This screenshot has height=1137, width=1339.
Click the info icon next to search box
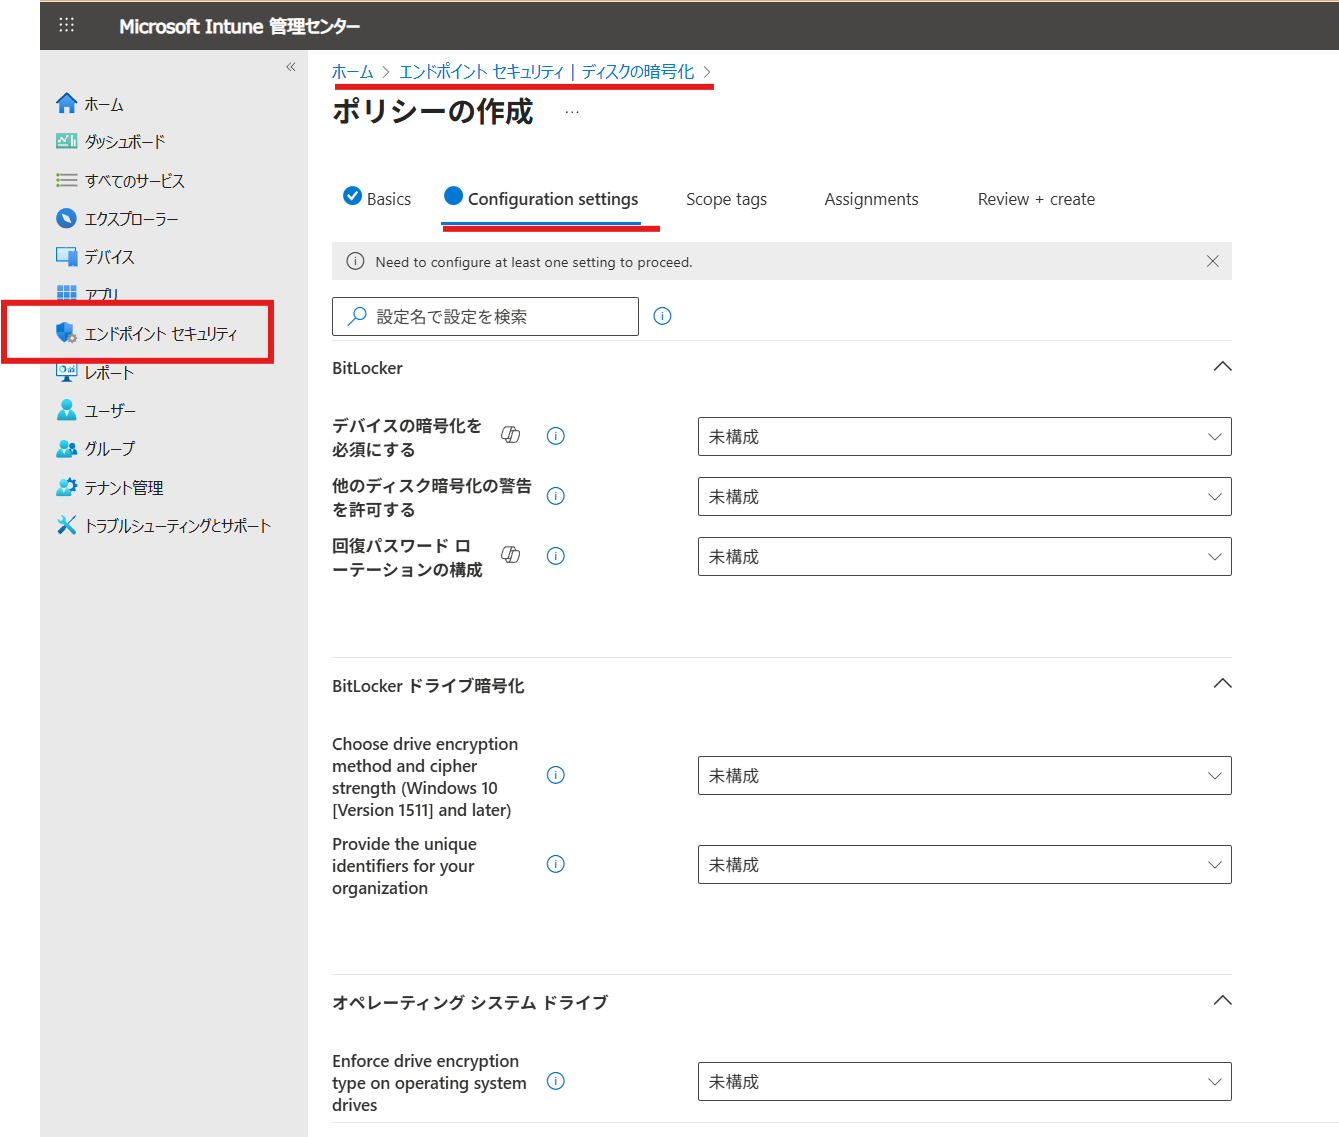662,316
